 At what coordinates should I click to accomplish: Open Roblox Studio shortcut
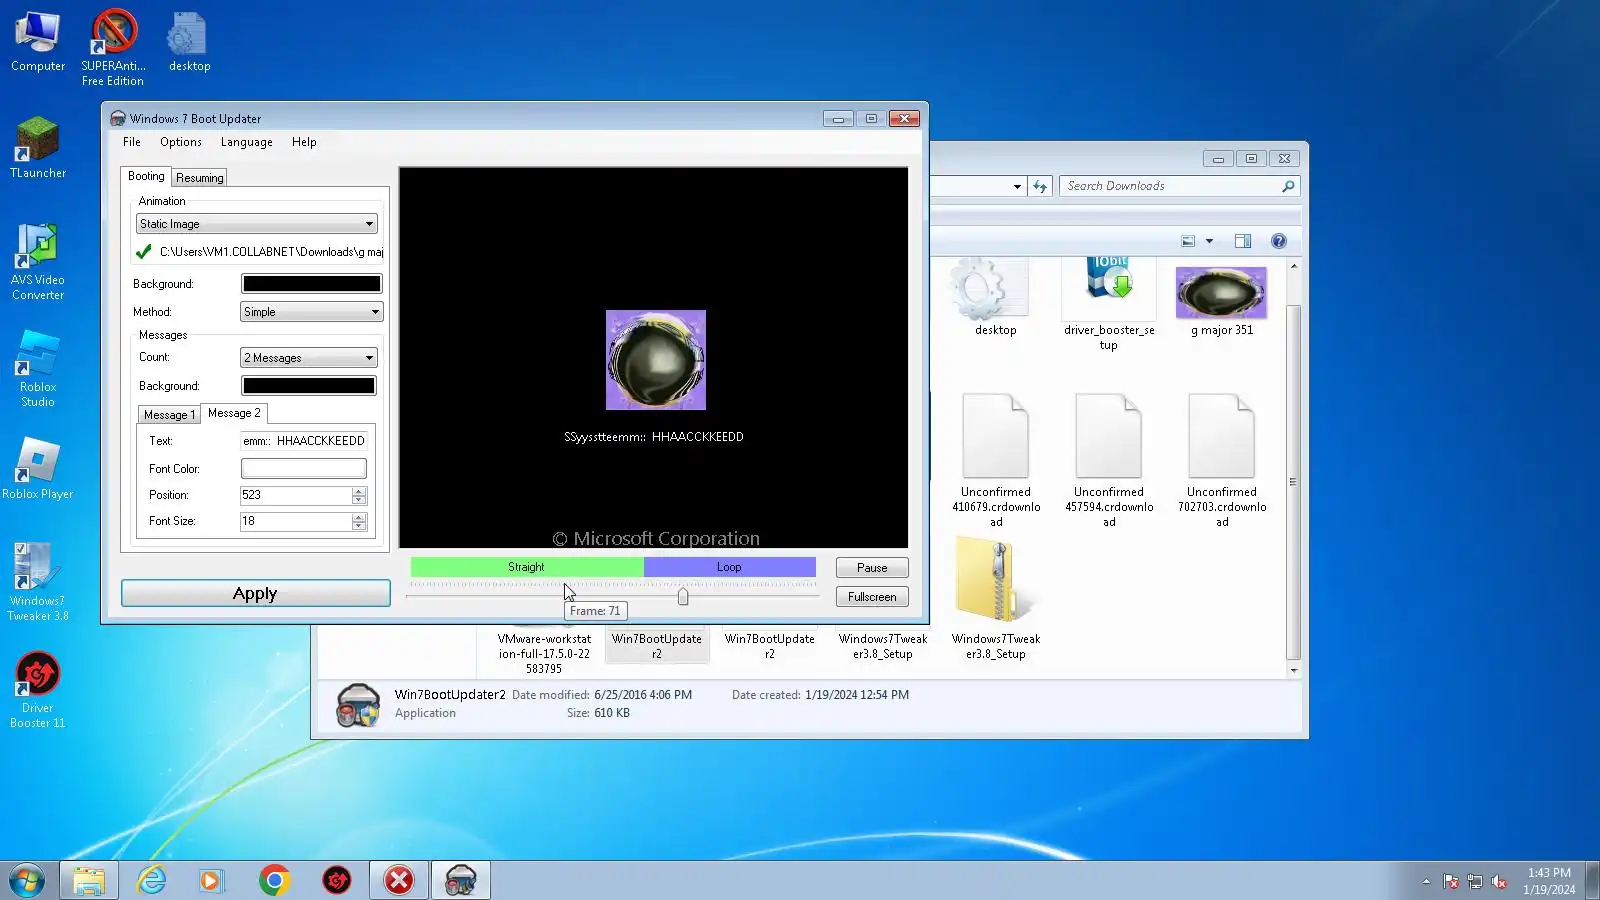point(38,369)
